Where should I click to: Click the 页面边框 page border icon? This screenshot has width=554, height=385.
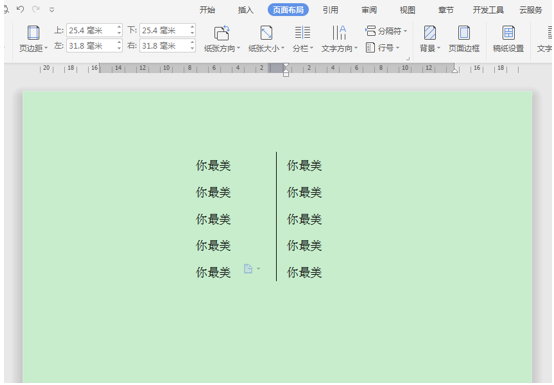point(464,33)
